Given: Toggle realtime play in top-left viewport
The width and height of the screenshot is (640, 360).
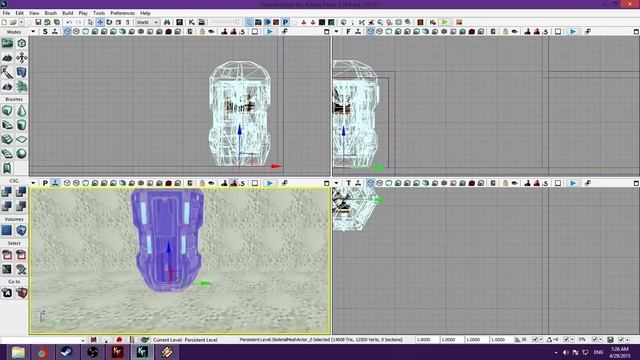Looking at the screenshot, I should point(270,31).
